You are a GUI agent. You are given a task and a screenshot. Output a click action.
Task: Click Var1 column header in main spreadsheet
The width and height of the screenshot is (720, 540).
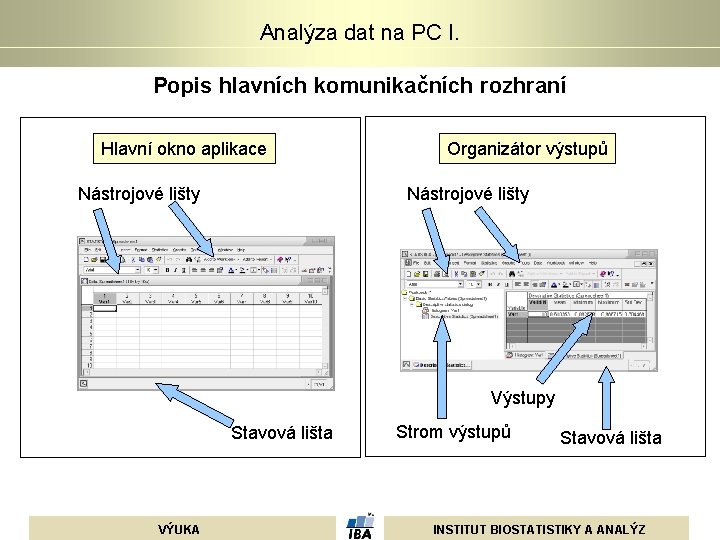coord(105,299)
